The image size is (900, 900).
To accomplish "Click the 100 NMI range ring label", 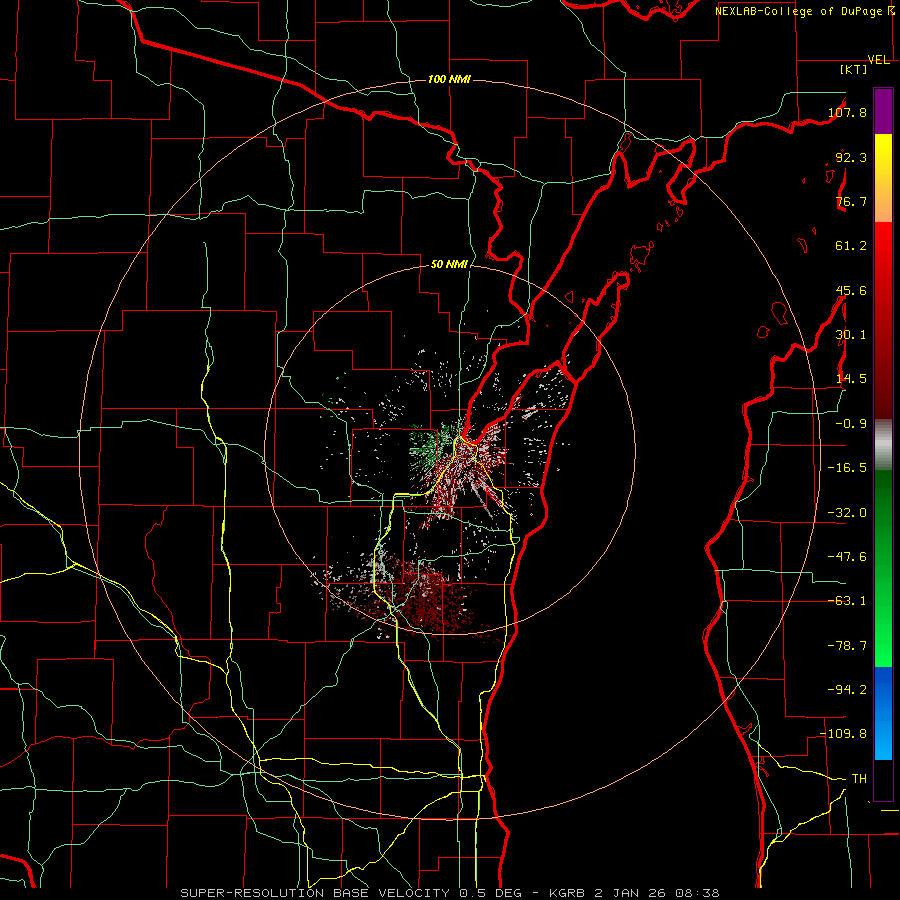I will point(449,79).
